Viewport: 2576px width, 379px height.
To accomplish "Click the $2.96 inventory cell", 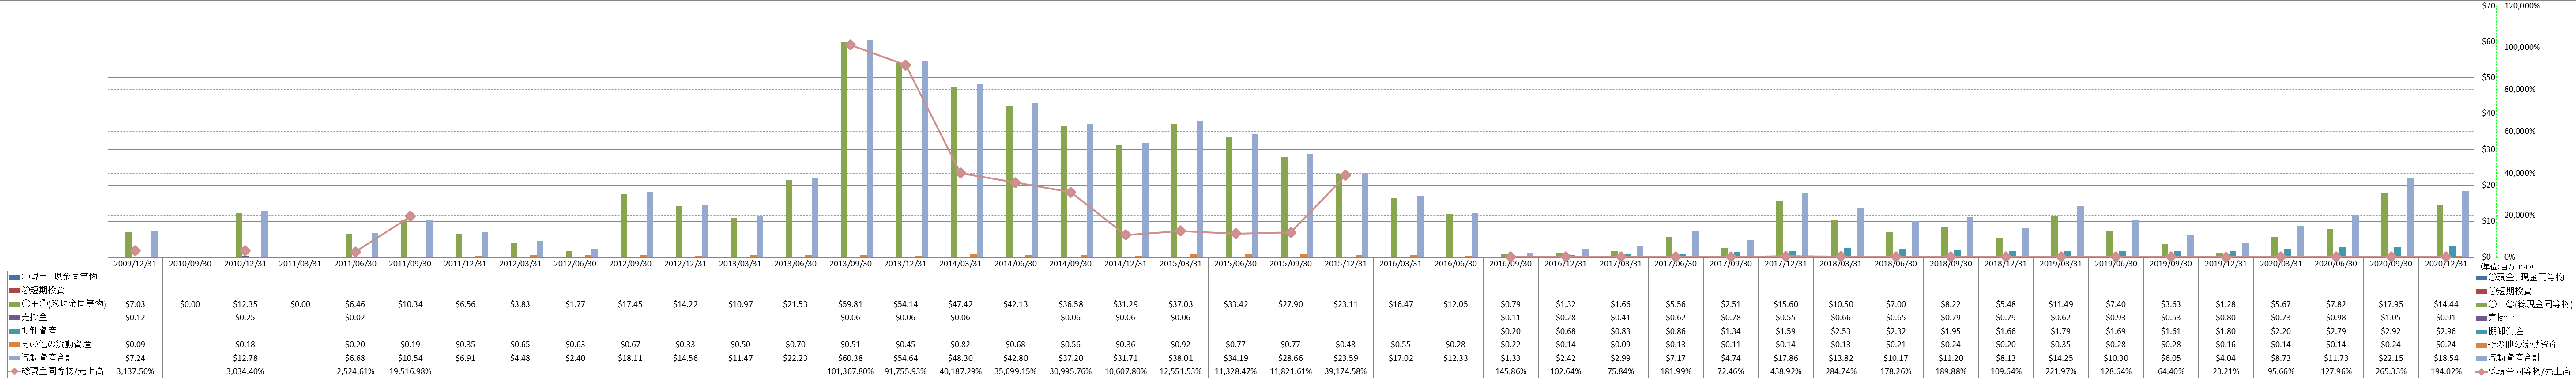I will [x=2445, y=331].
